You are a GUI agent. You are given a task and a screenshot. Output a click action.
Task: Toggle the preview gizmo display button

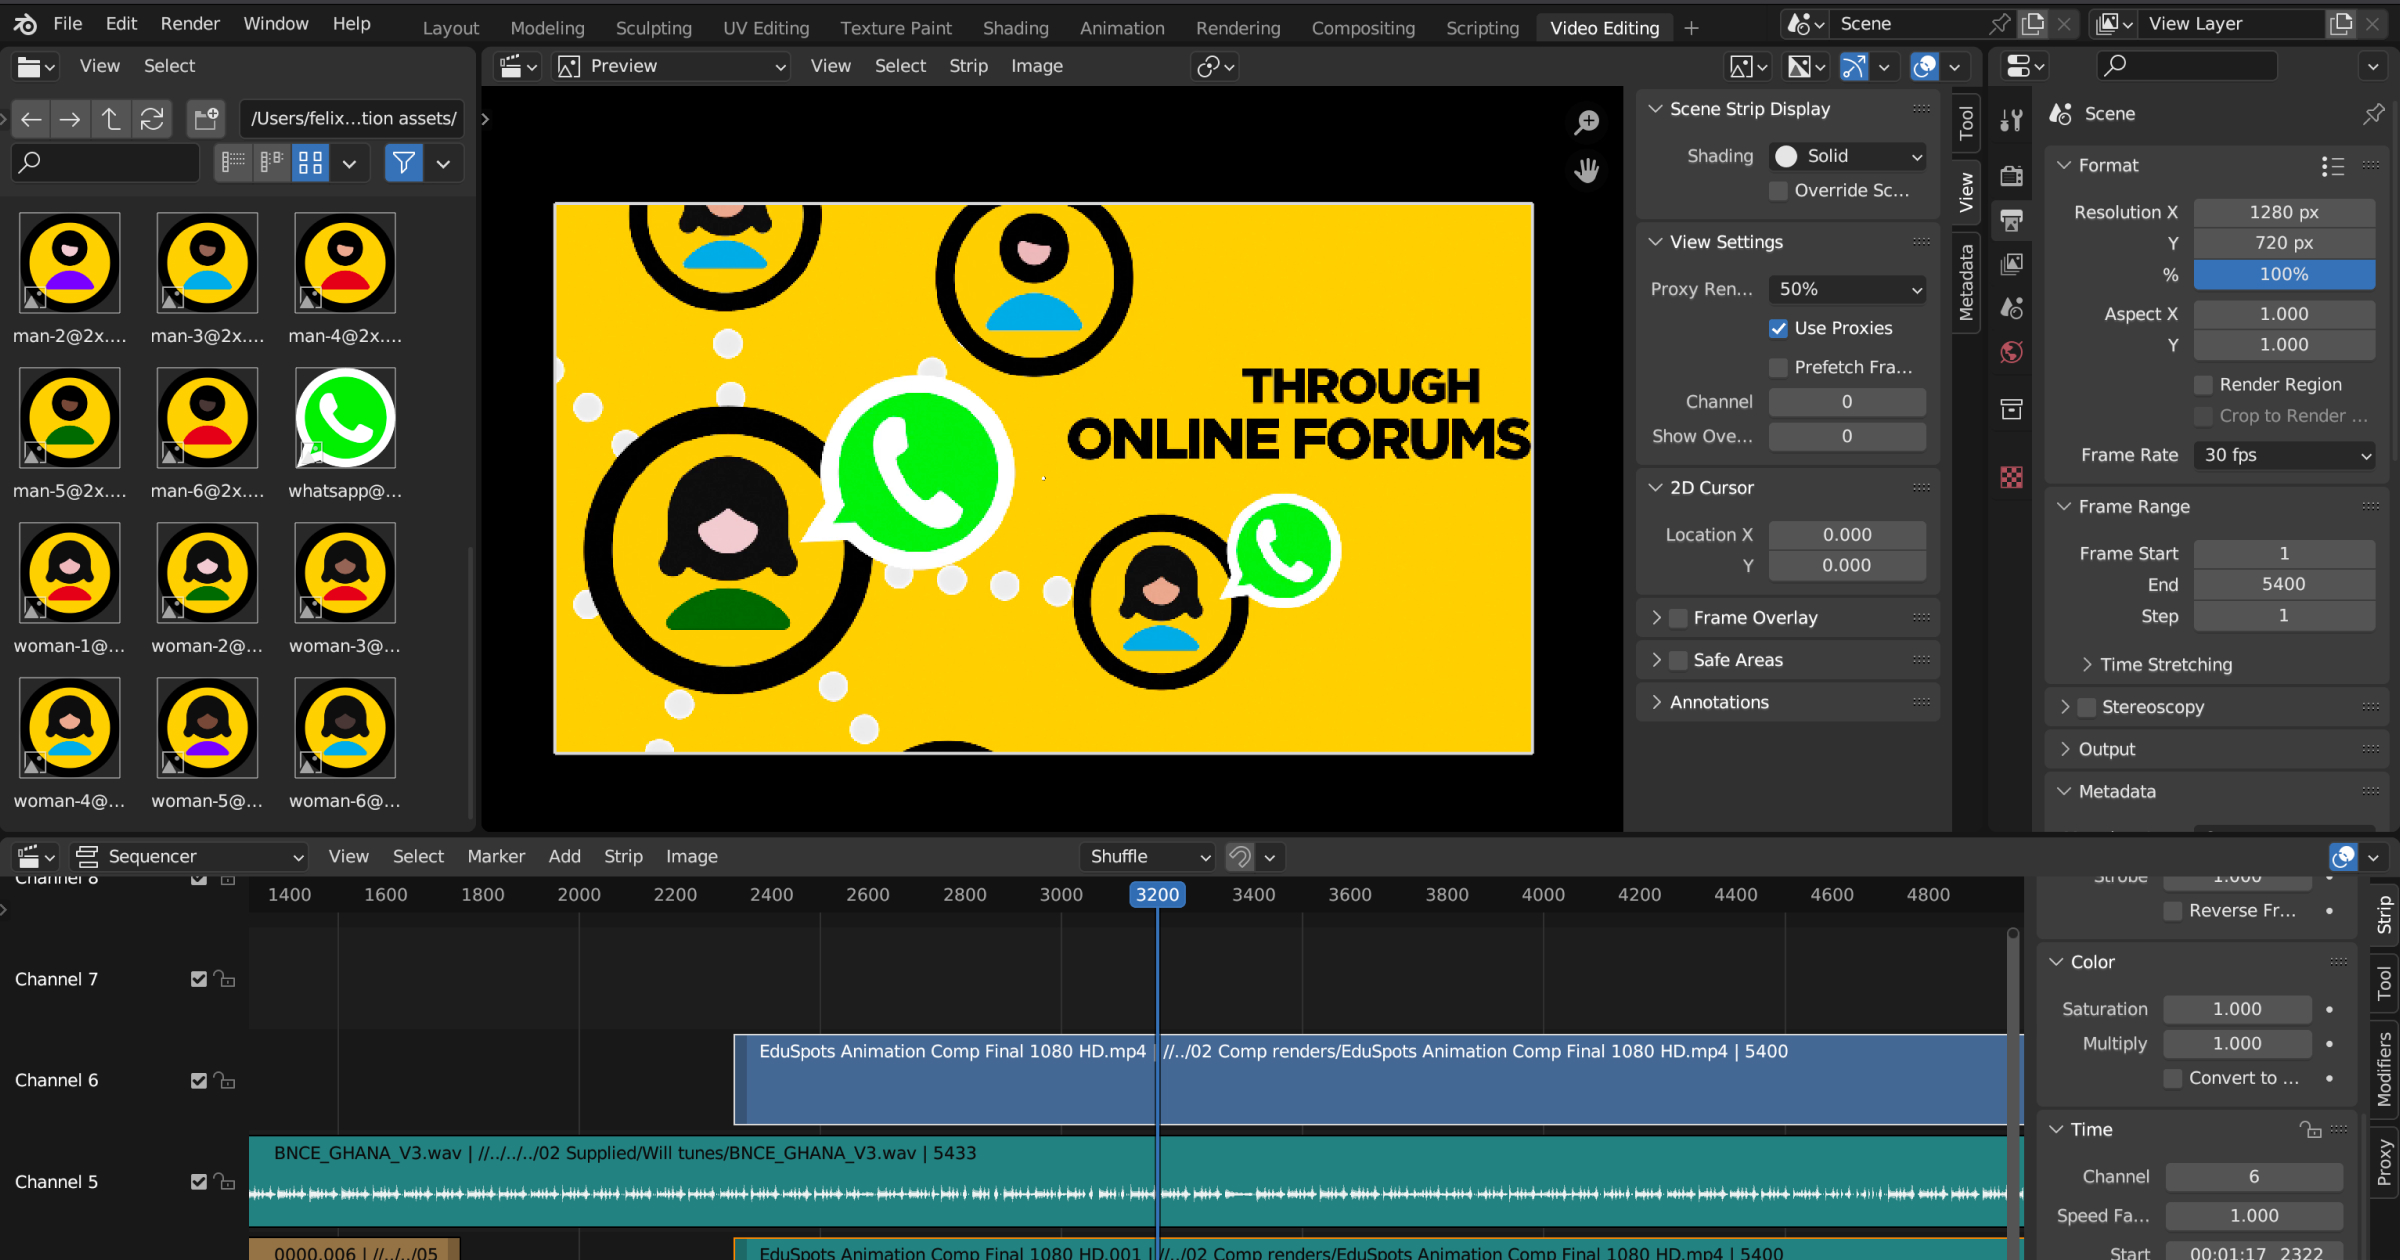[1853, 66]
